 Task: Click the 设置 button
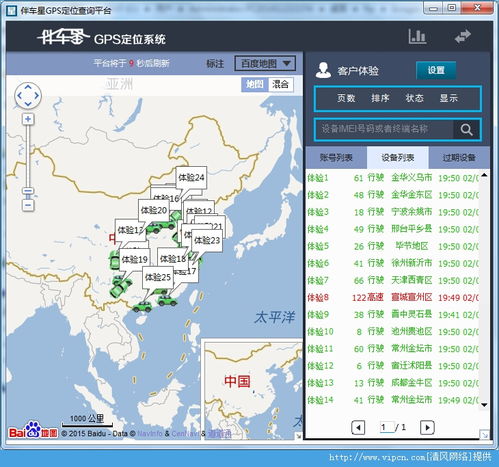click(x=436, y=70)
